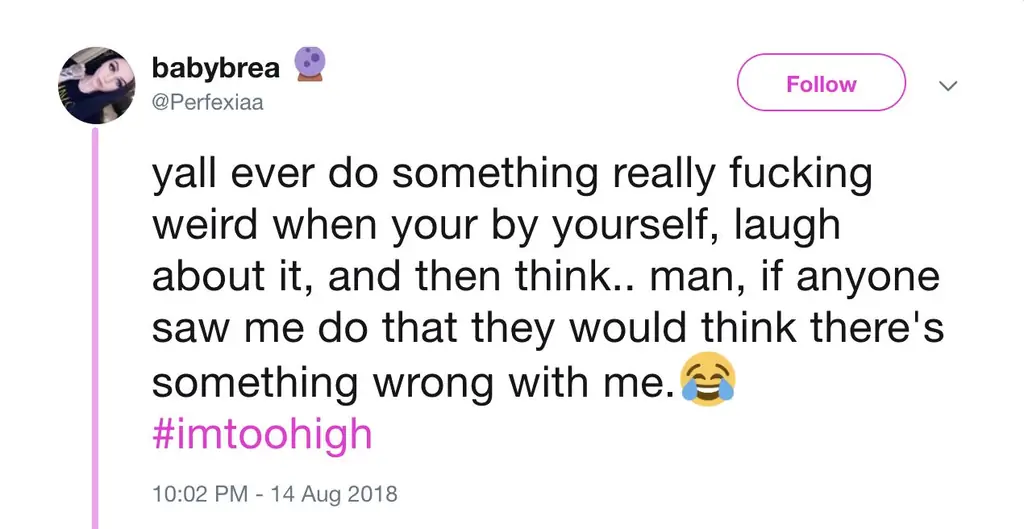Image resolution: width=1024 pixels, height=529 pixels.
Task: Click the word 'anyone' in tweet
Action: 868,280
